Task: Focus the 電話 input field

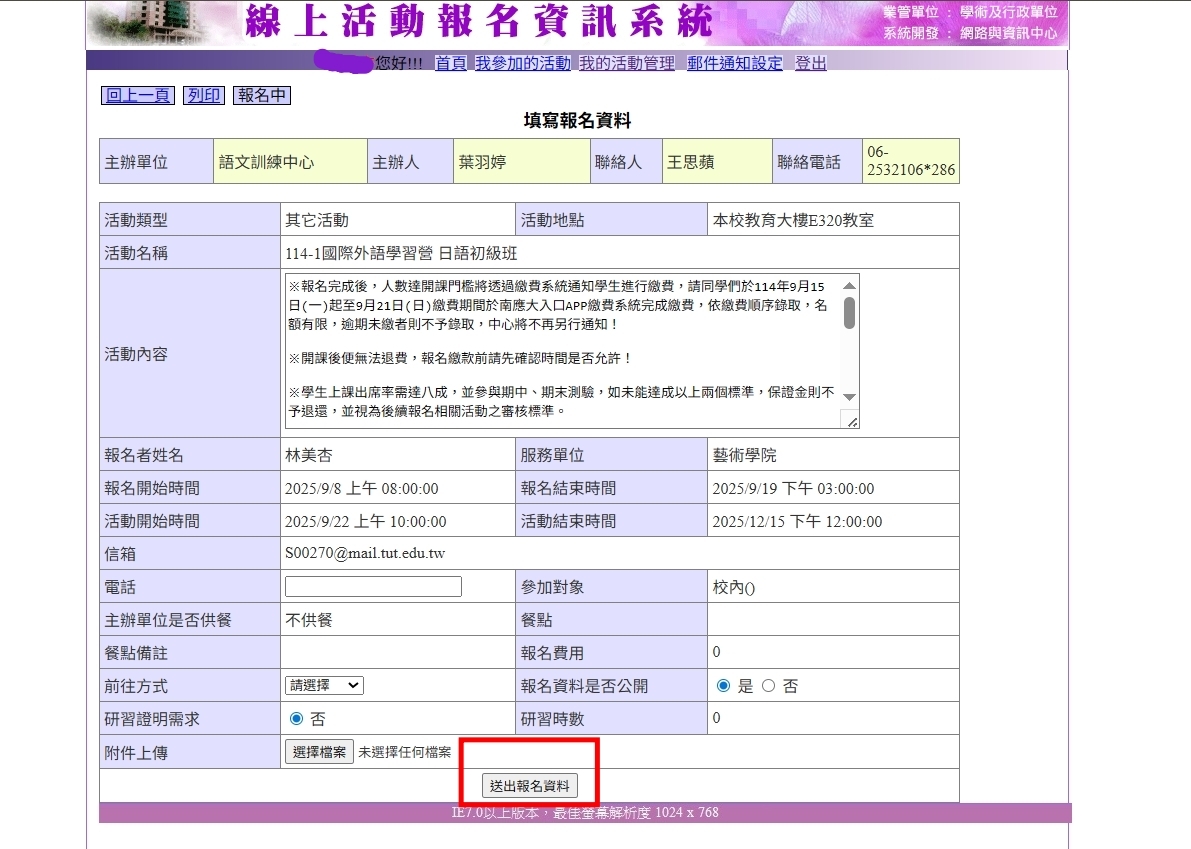Action: coord(373,587)
